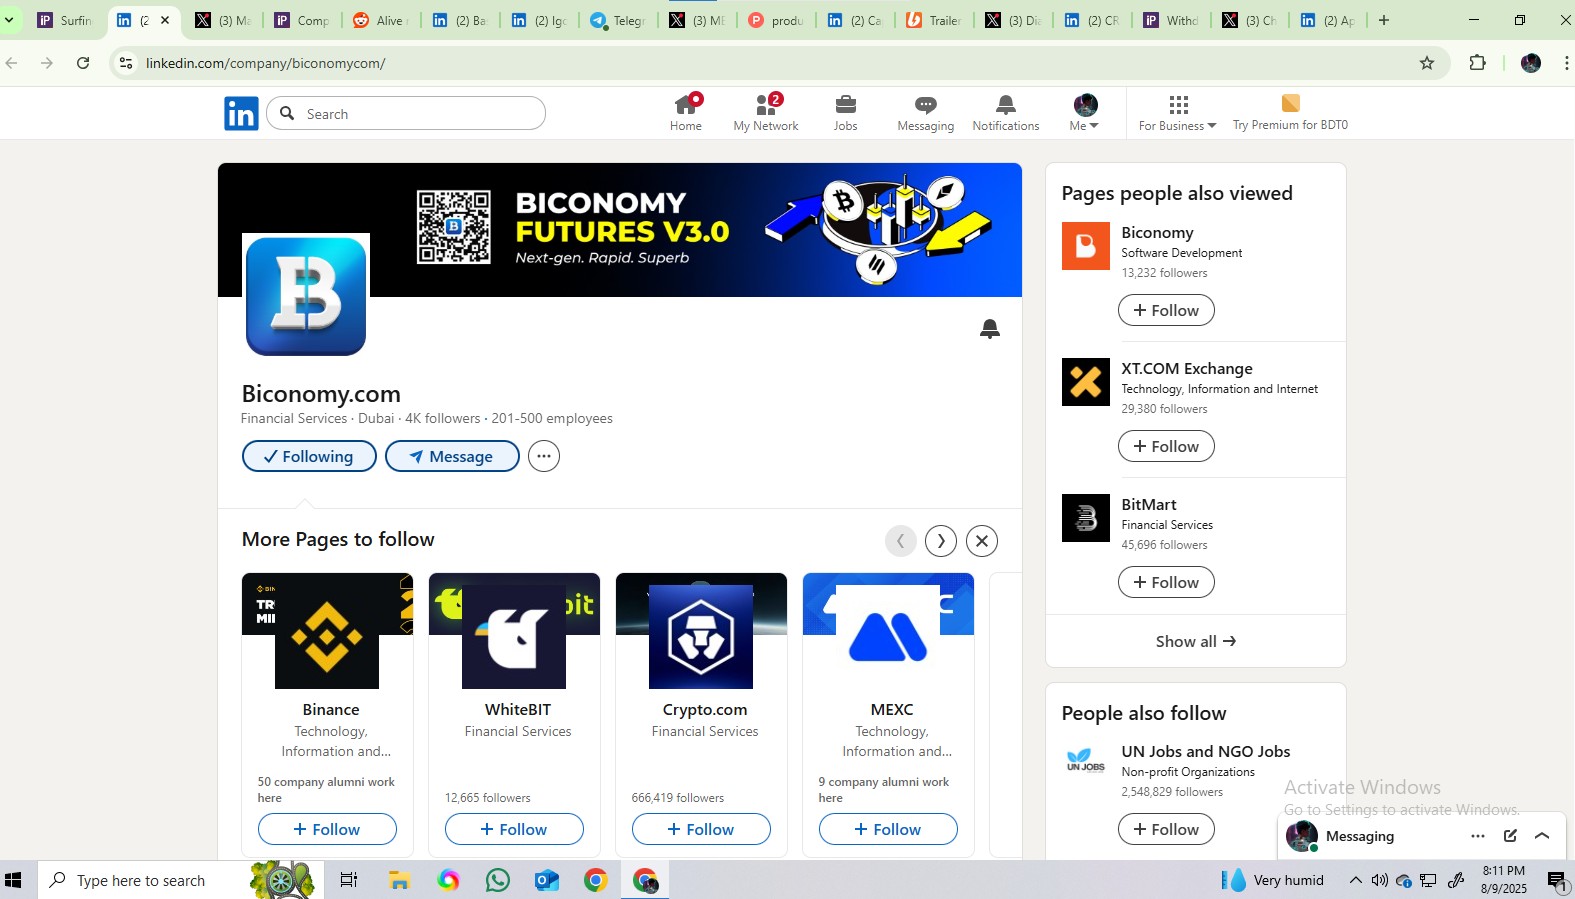Open the Jobs section
Screen dimensions: 1575x899
pyautogui.click(x=846, y=112)
